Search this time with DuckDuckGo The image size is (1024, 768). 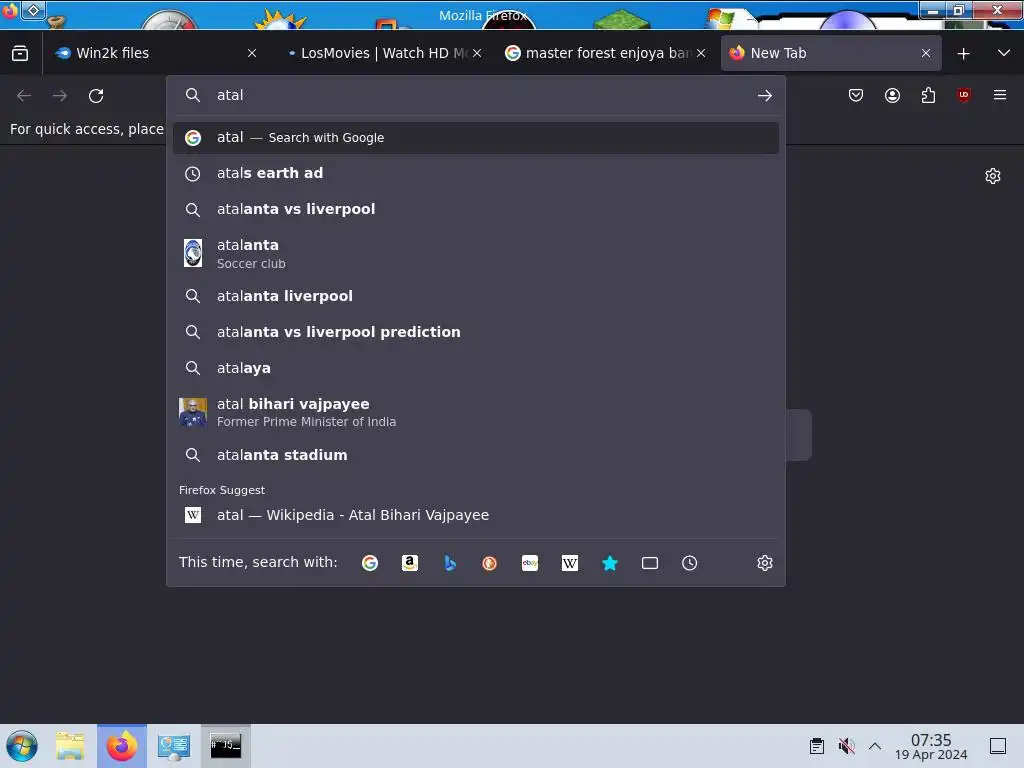tap(489, 563)
